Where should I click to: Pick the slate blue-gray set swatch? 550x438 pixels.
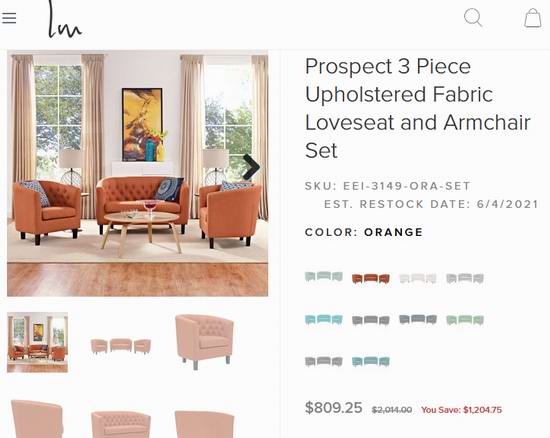pyautogui.click(x=418, y=319)
